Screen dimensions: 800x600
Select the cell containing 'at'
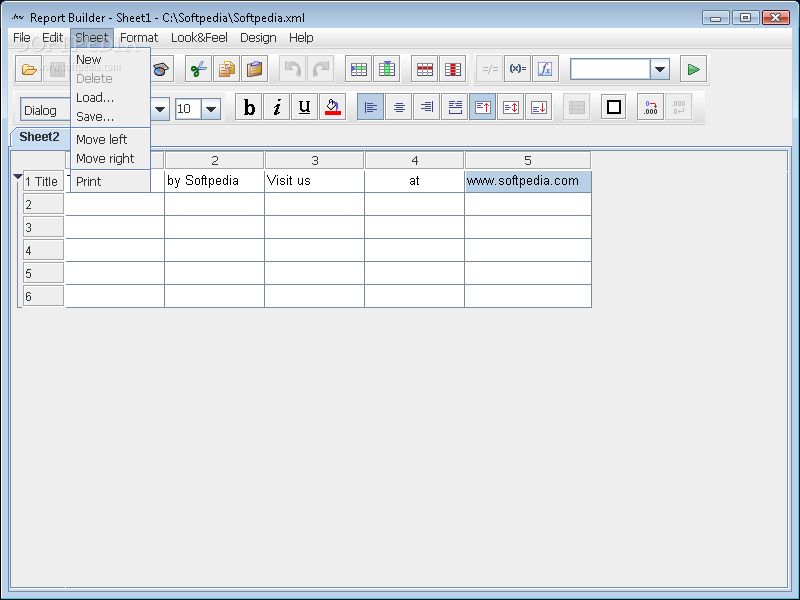(x=414, y=181)
